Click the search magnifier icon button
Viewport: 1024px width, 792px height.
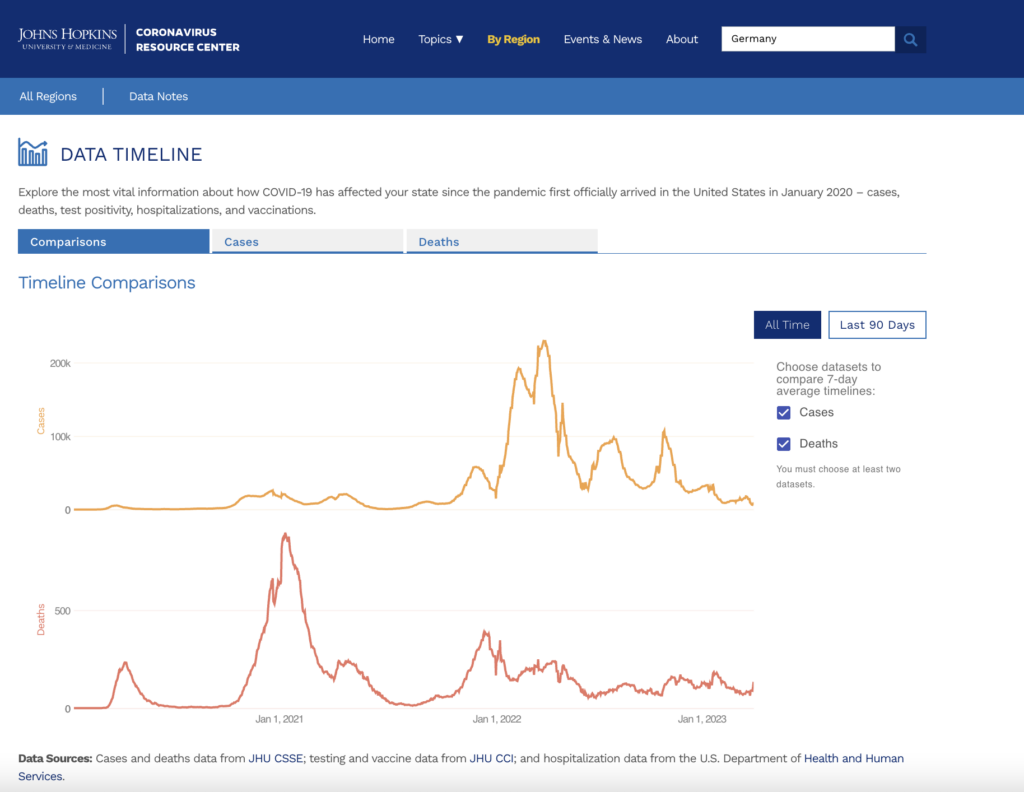point(910,39)
